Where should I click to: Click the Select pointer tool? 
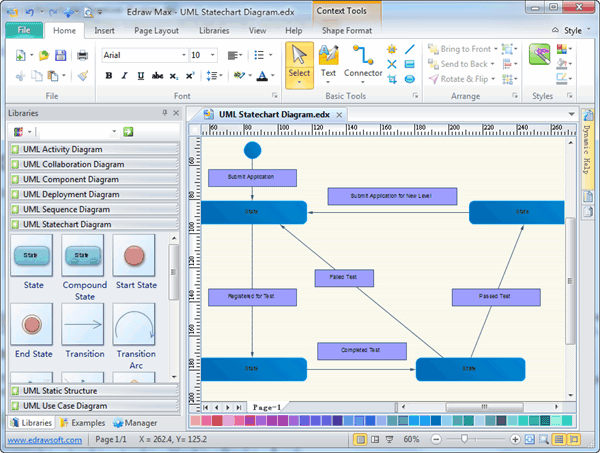point(299,63)
